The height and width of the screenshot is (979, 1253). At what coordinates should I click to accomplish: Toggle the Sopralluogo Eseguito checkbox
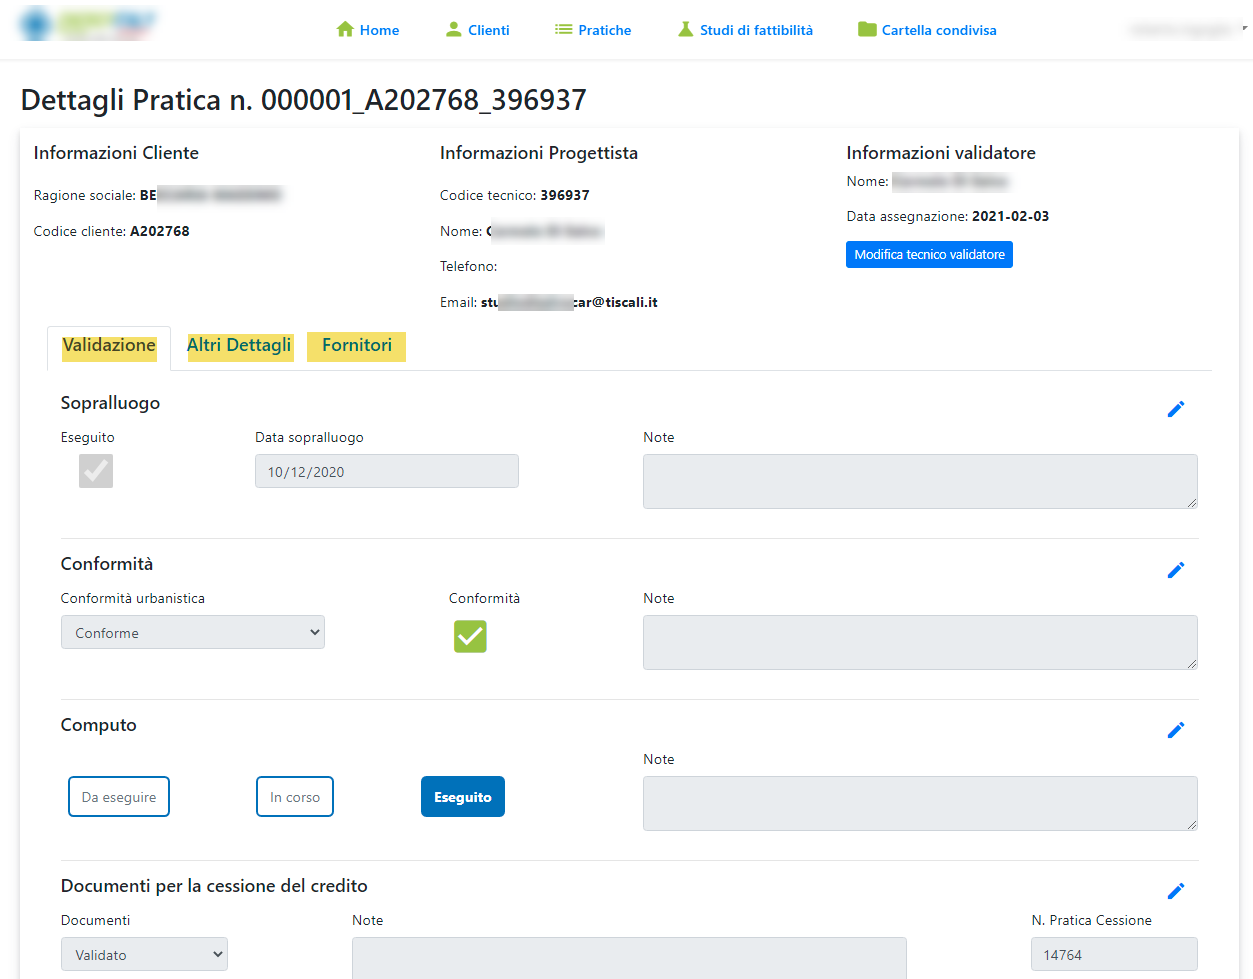pyautogui.click(x=96, y=471)
